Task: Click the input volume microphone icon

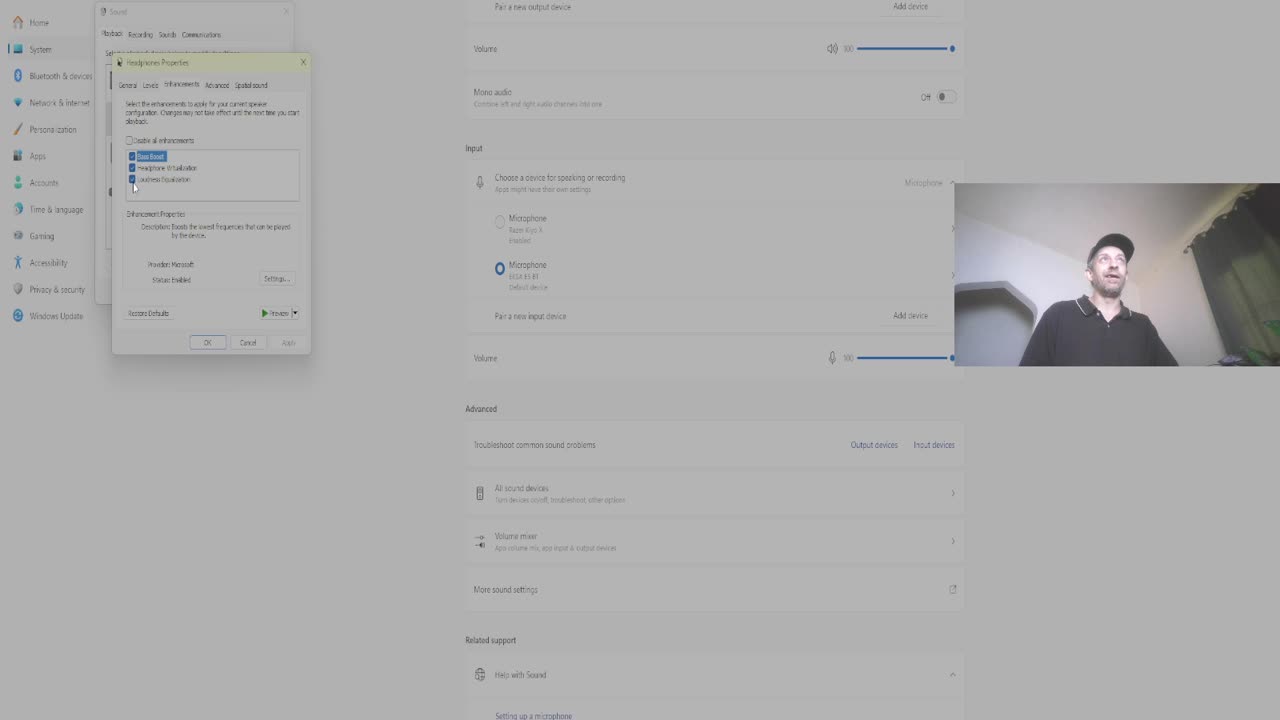Action: point(832,358)
